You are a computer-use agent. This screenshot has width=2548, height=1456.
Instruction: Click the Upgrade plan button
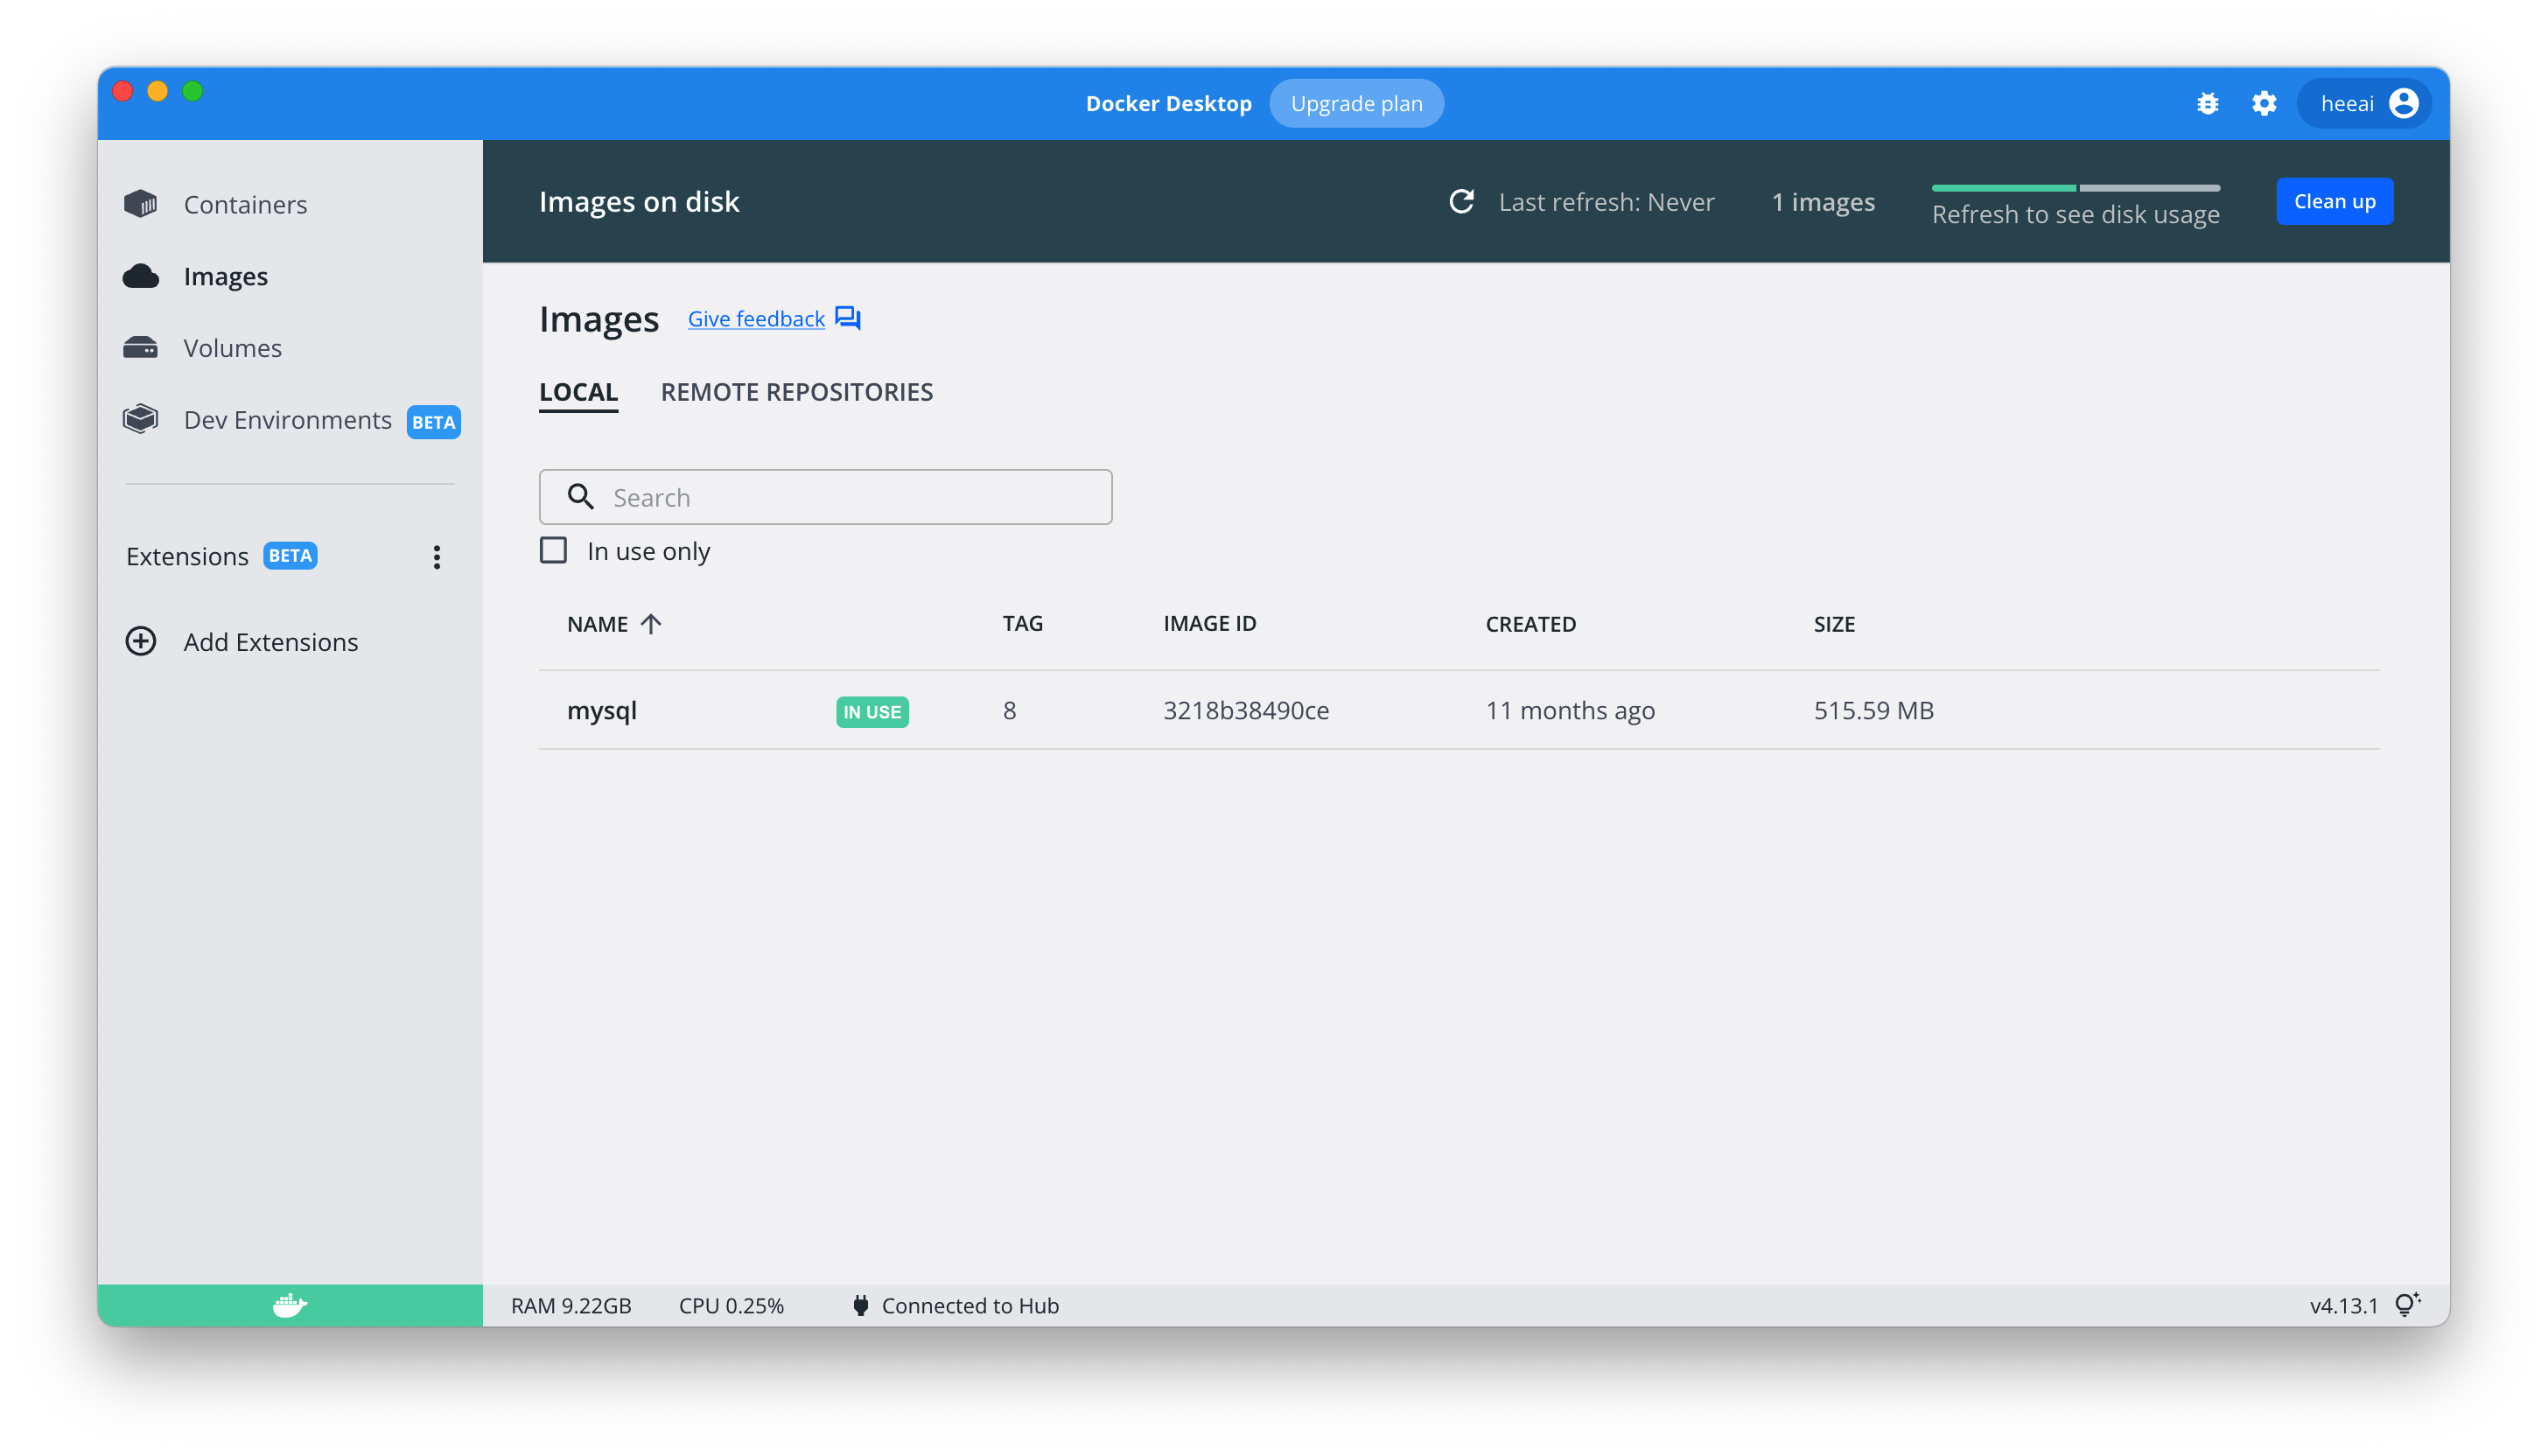click(x=1356, y=104)
